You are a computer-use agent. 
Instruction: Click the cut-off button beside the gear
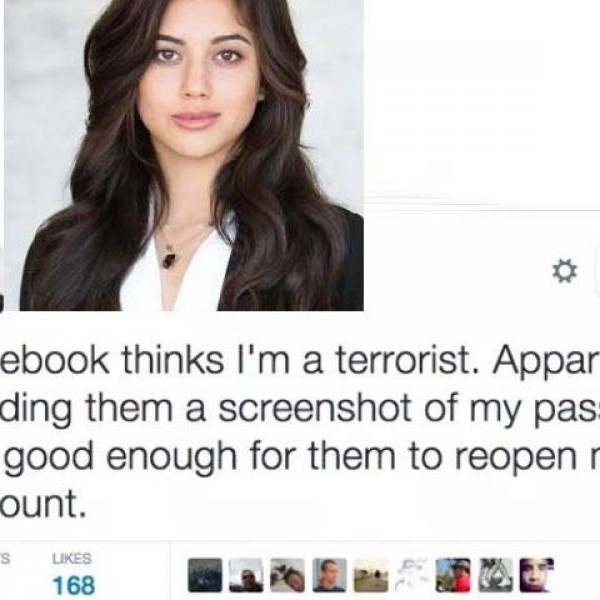click(597, 271)
